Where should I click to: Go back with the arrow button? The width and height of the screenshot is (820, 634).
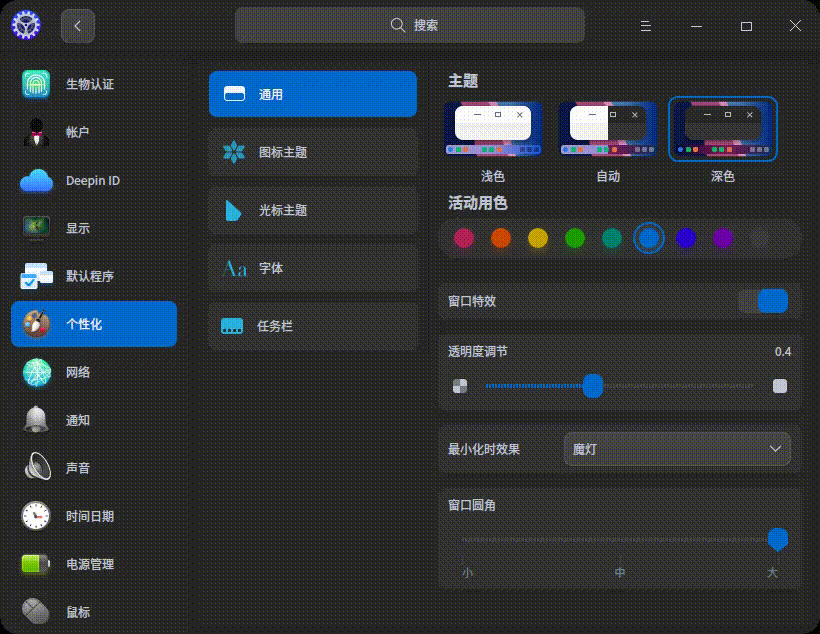[x=78, y=26]
